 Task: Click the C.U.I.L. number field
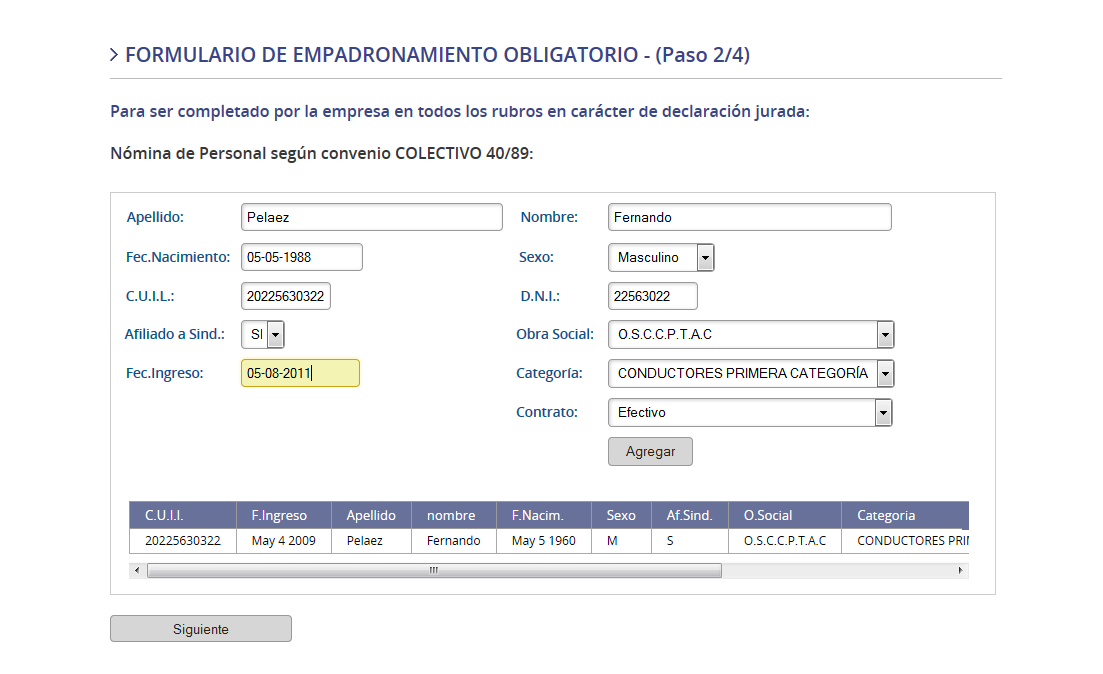click(286, 296)
